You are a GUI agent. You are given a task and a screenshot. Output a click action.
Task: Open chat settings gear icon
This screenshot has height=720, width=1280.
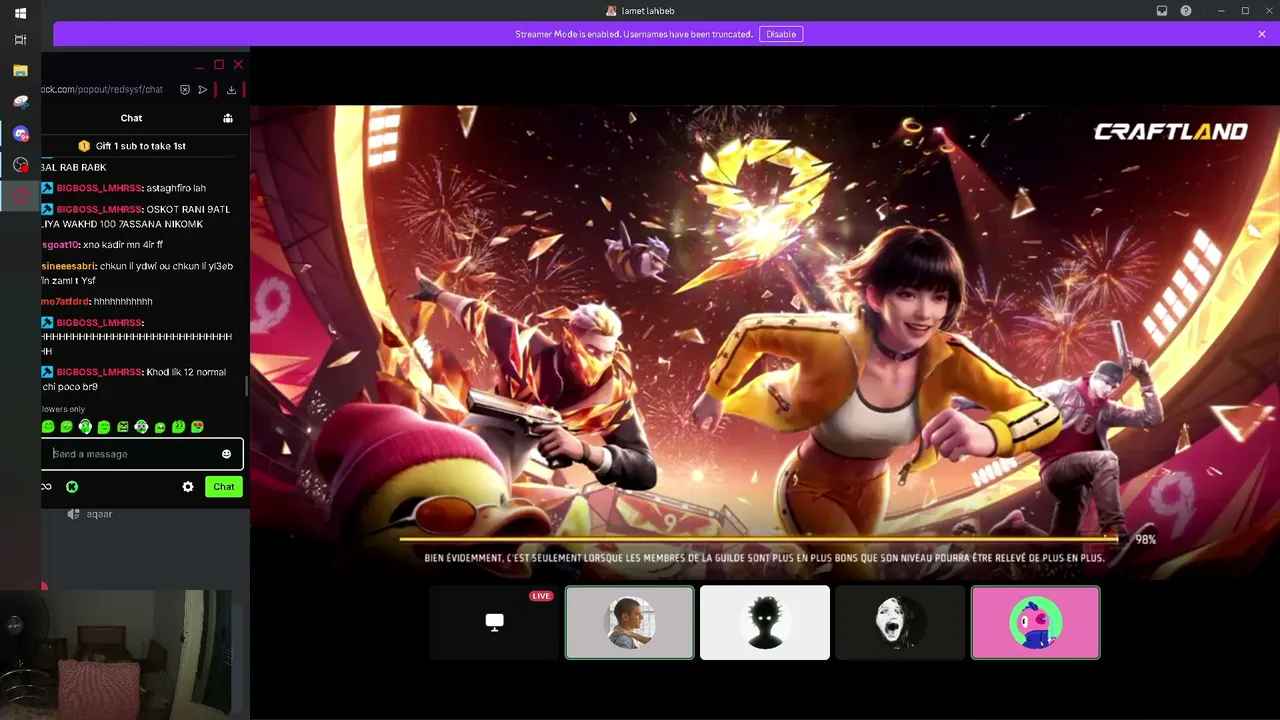(x=188, y=487)
